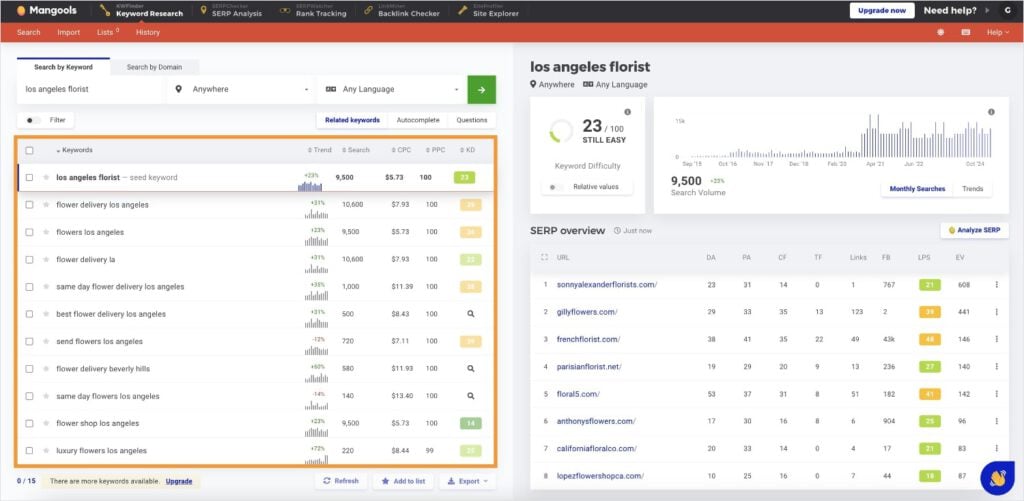The image size is (1024, 501).
Task: Open SERPWatcher Rank Tracking tool
Action: pyautogui.click(x=313, y=10)
